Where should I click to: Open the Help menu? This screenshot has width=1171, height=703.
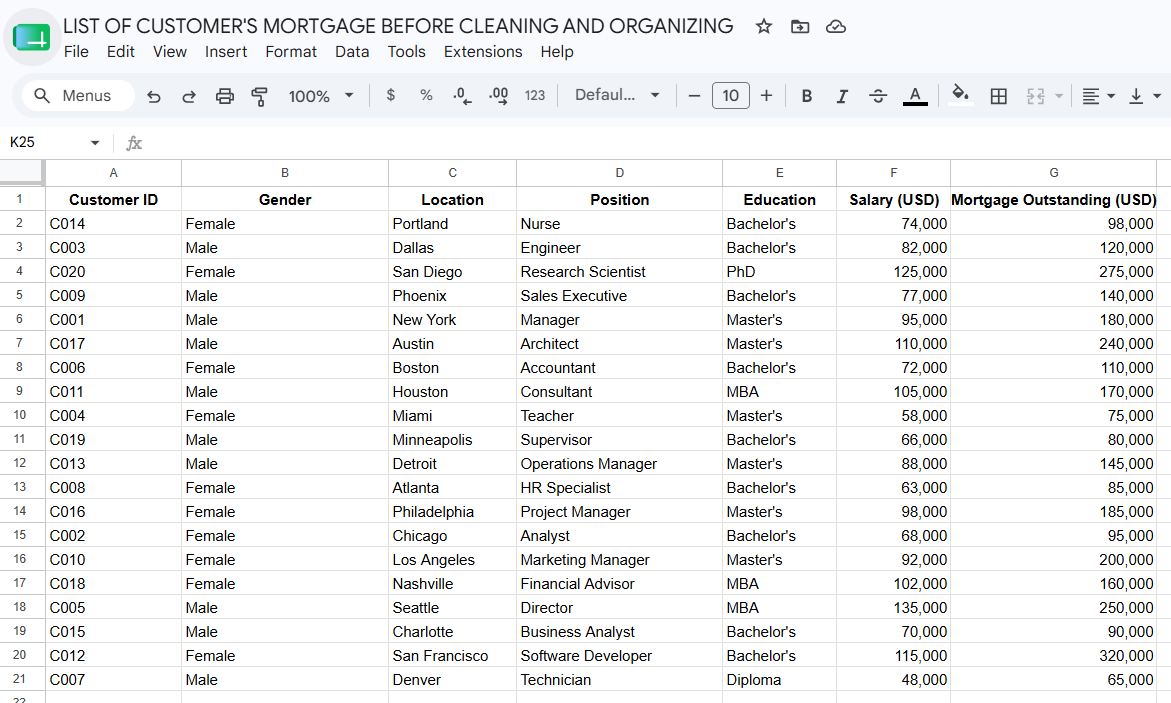pyautogui.click(x=556, y=52)
